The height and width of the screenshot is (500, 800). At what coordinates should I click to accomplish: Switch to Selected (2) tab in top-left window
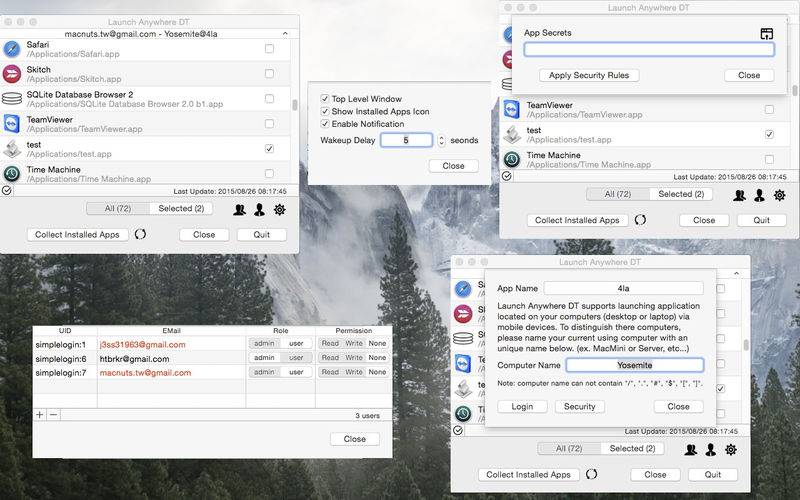click(x=181, y=209)
